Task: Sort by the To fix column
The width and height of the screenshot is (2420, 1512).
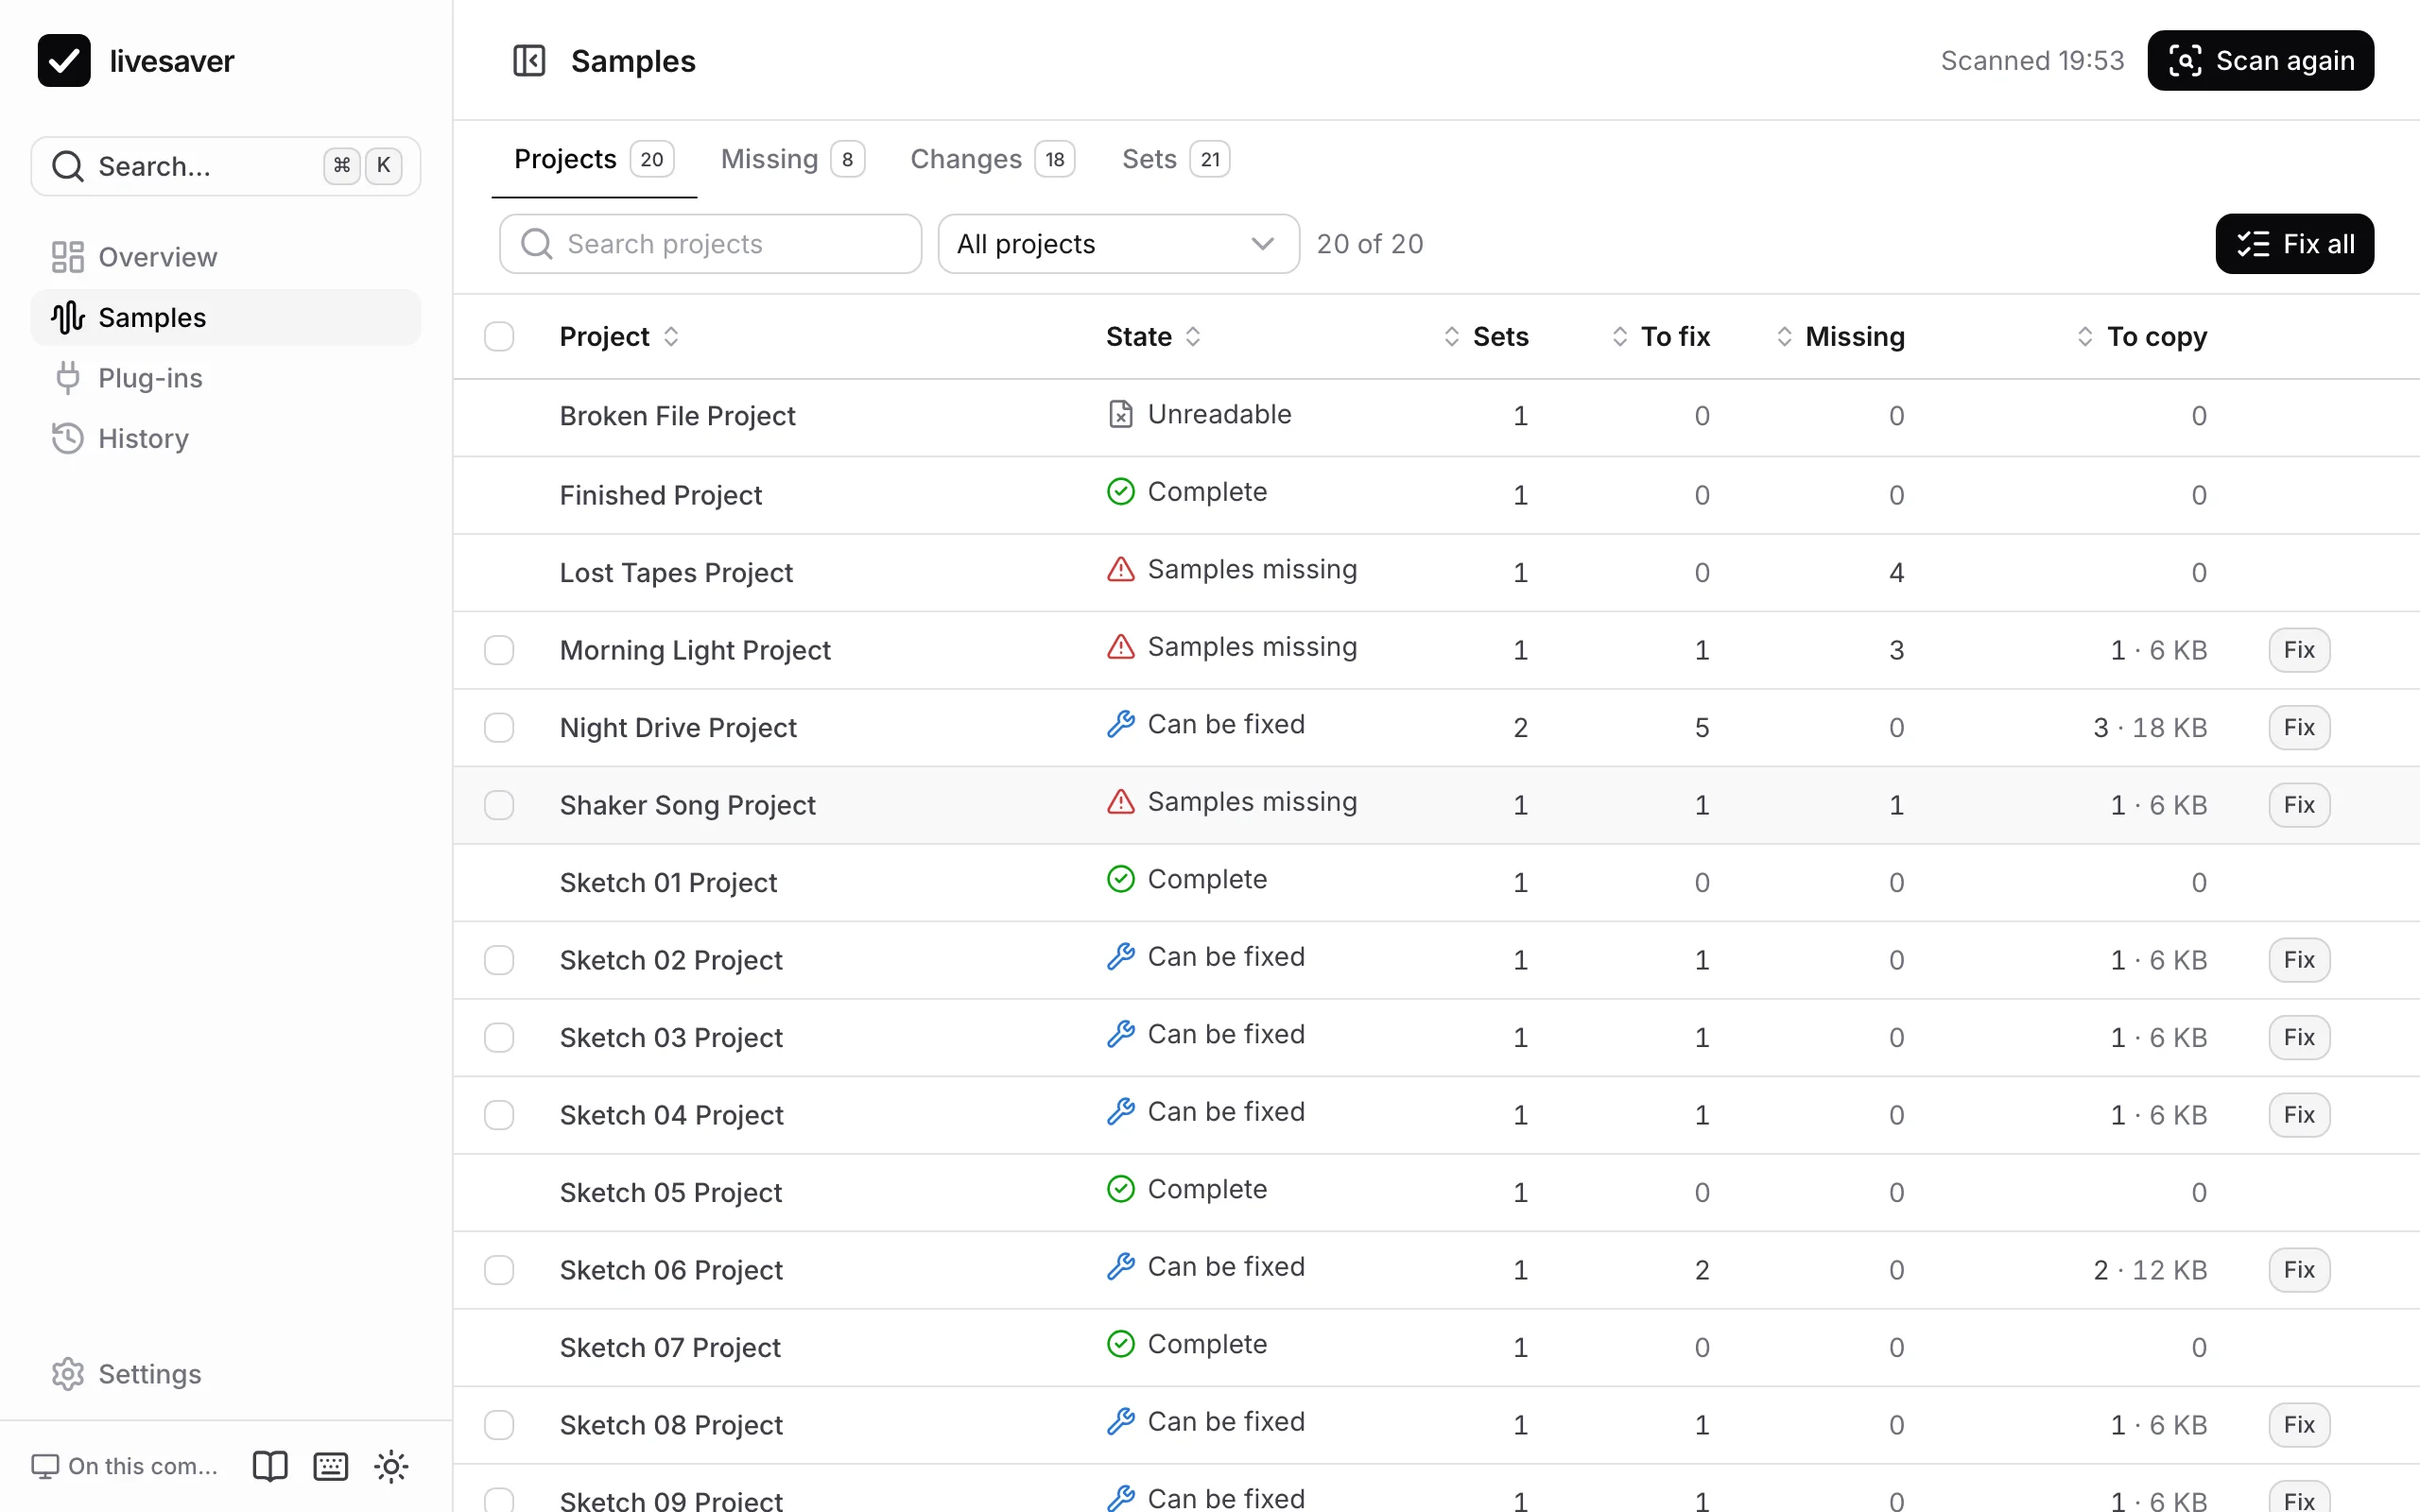Action: (1661, 336)
